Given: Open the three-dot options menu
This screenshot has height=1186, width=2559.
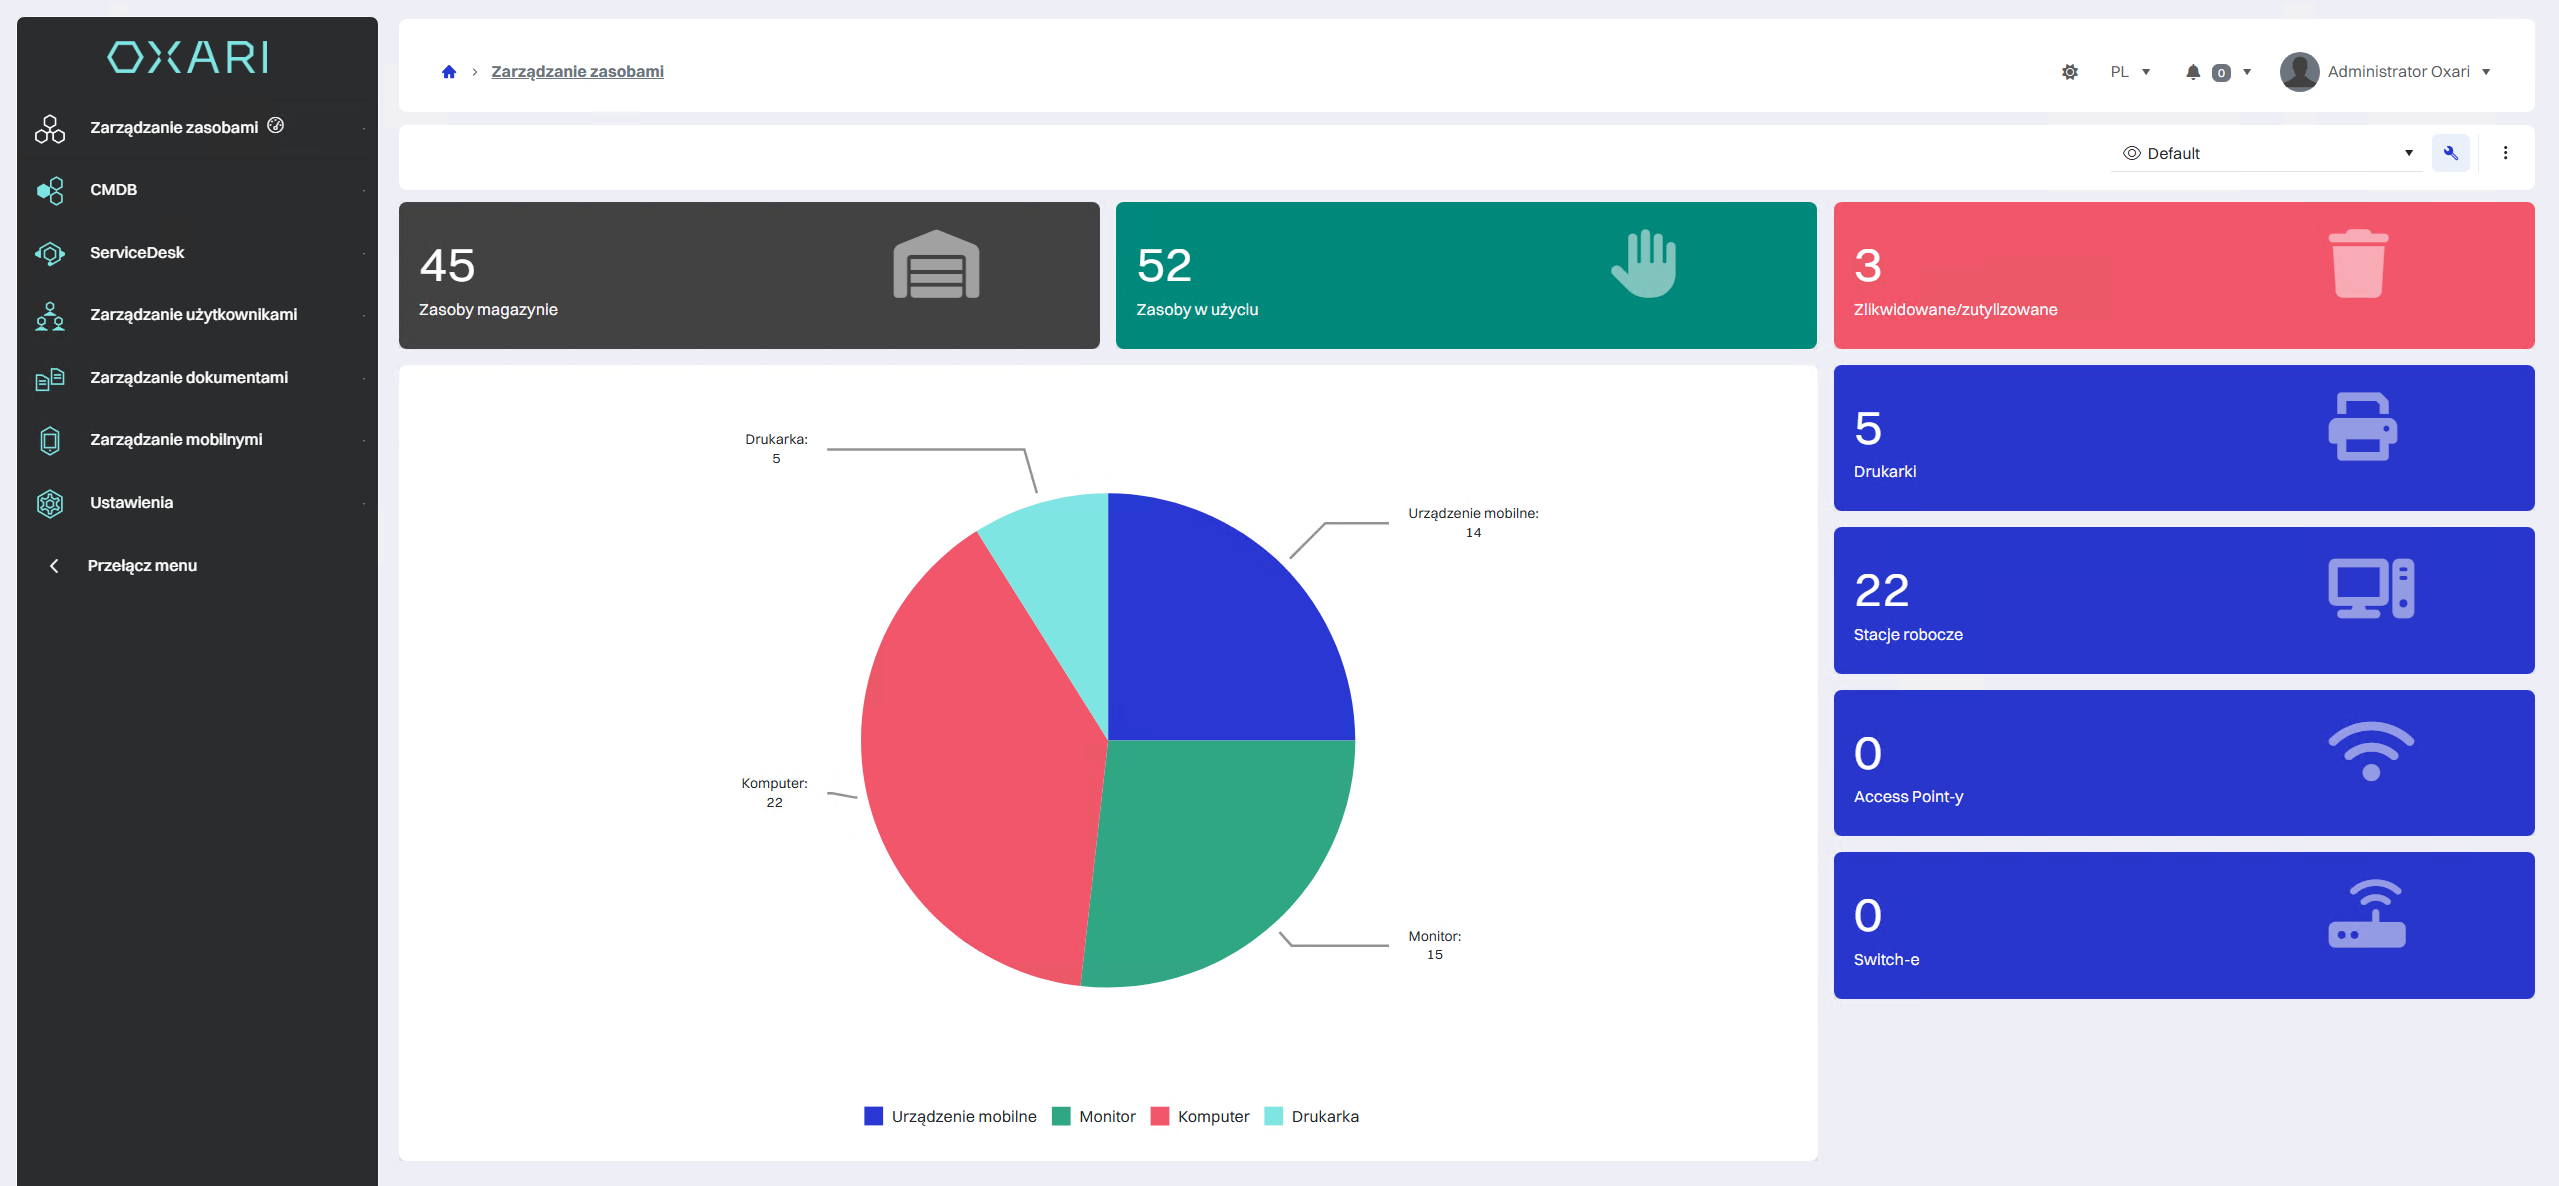Looking at the screenshot, I should (x=2505, y=153).
